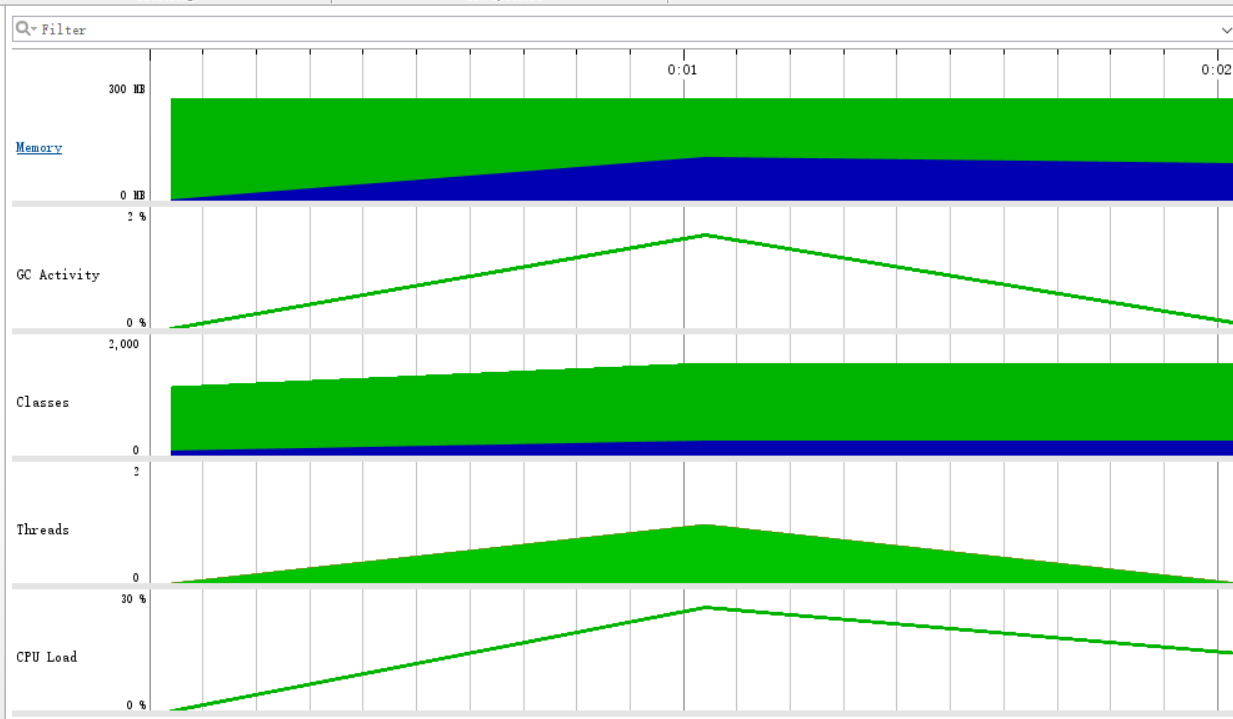Click the green Threads graph peak

(x=706, y=527)
